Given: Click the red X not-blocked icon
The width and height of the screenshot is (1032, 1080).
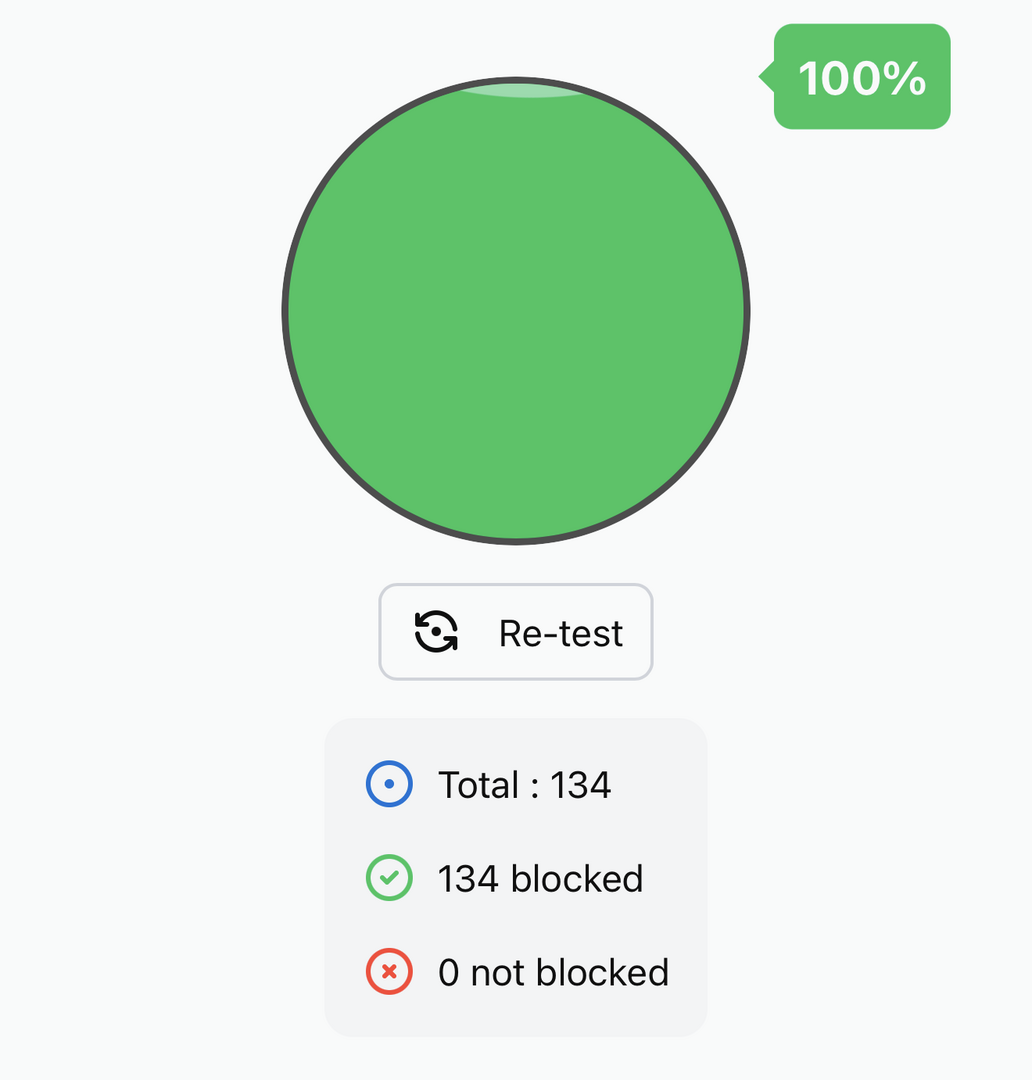Looking at the screenshot, I should [389, 972].
